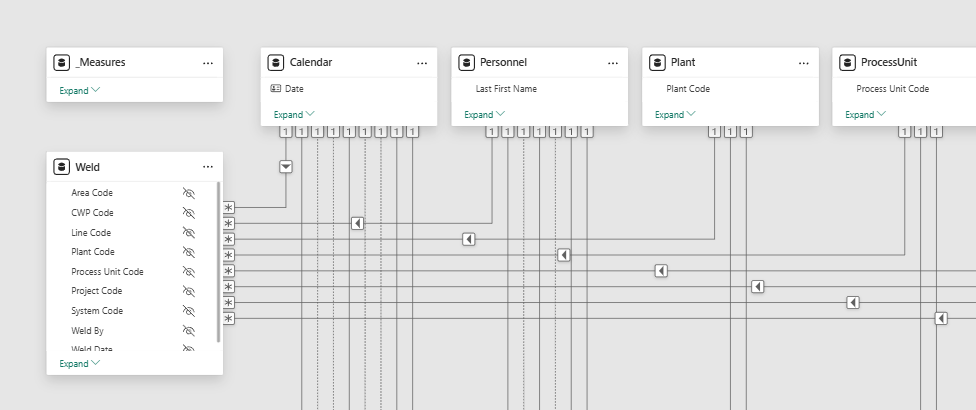Toggle visibility of Project Code field
Image resolution: width=976 pixels, height=410 pixels.
click(x=189, y=291)
